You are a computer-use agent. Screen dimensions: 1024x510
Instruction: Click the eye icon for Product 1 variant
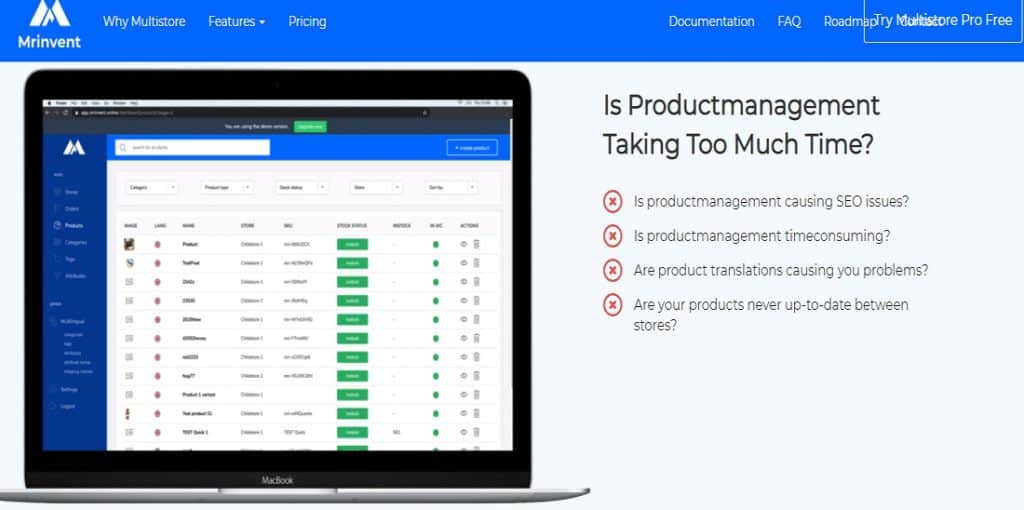click(x=464, y=394)
